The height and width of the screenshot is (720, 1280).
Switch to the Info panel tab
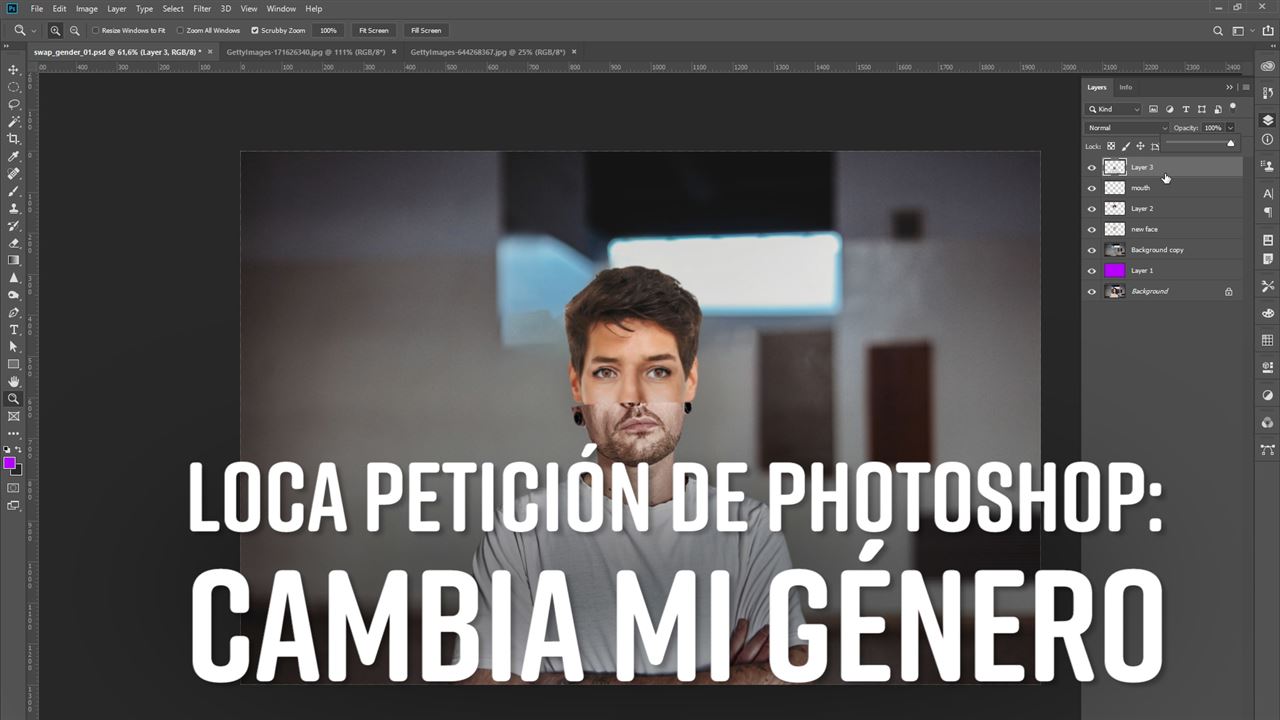click(x=1126, y=87)
